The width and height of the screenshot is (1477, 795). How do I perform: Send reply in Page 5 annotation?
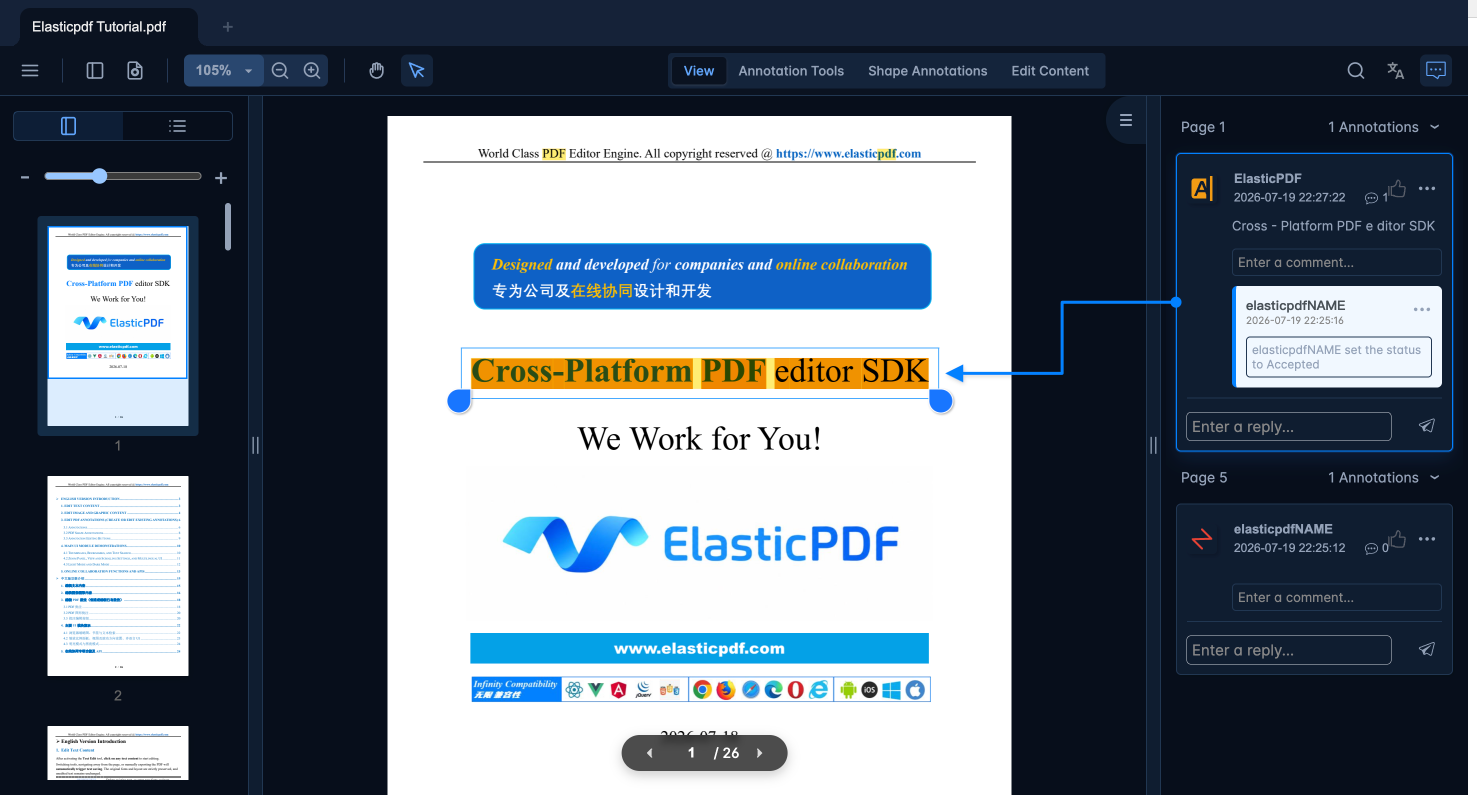(x=1427, y=650)
